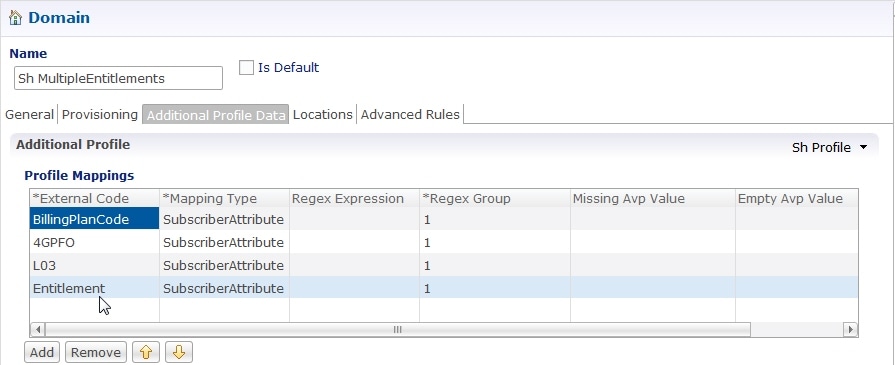
Task: Open the Sh Profile dropdown
Action: [x=829, y=147]
